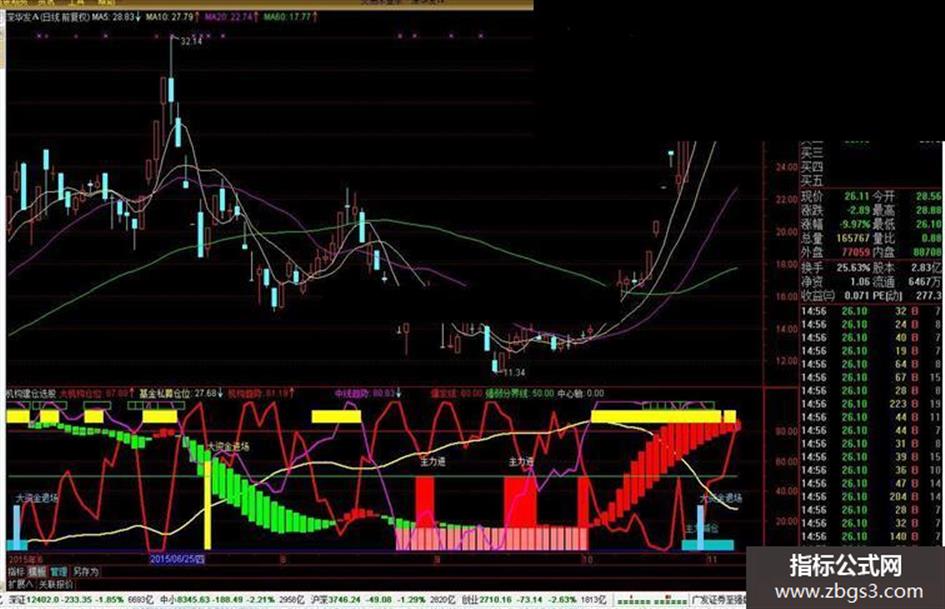Click the 基金私募仓位 indicator value label
The image size is (945, 609).
pos(181,393)
